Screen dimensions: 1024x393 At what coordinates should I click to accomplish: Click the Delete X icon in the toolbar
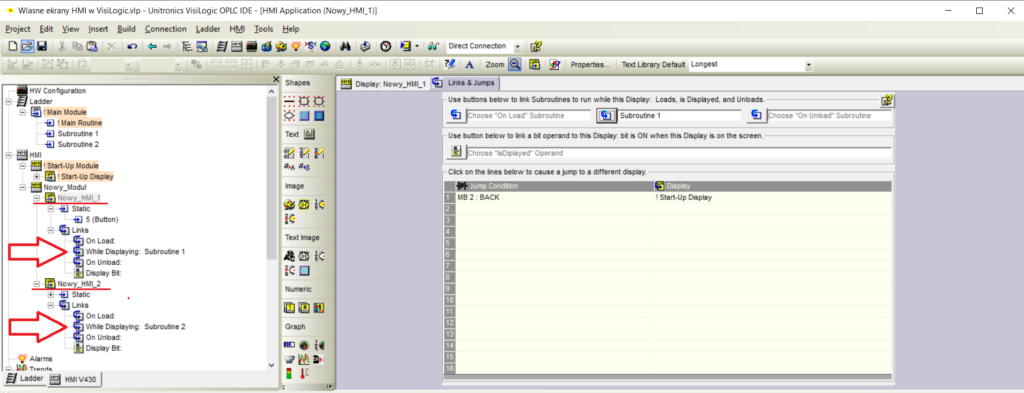point(112,46)
